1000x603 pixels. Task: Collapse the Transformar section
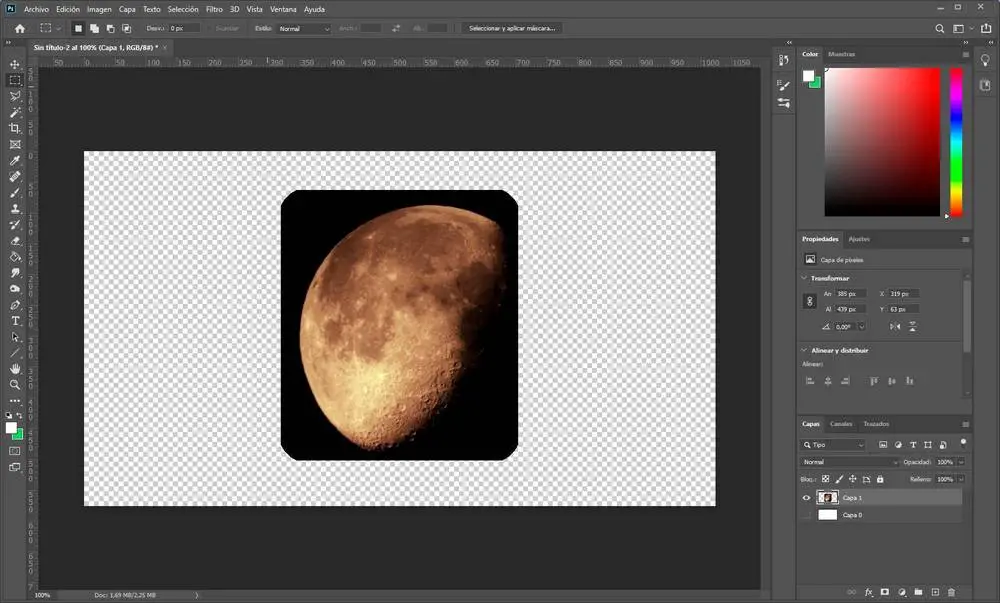(805, 278)
